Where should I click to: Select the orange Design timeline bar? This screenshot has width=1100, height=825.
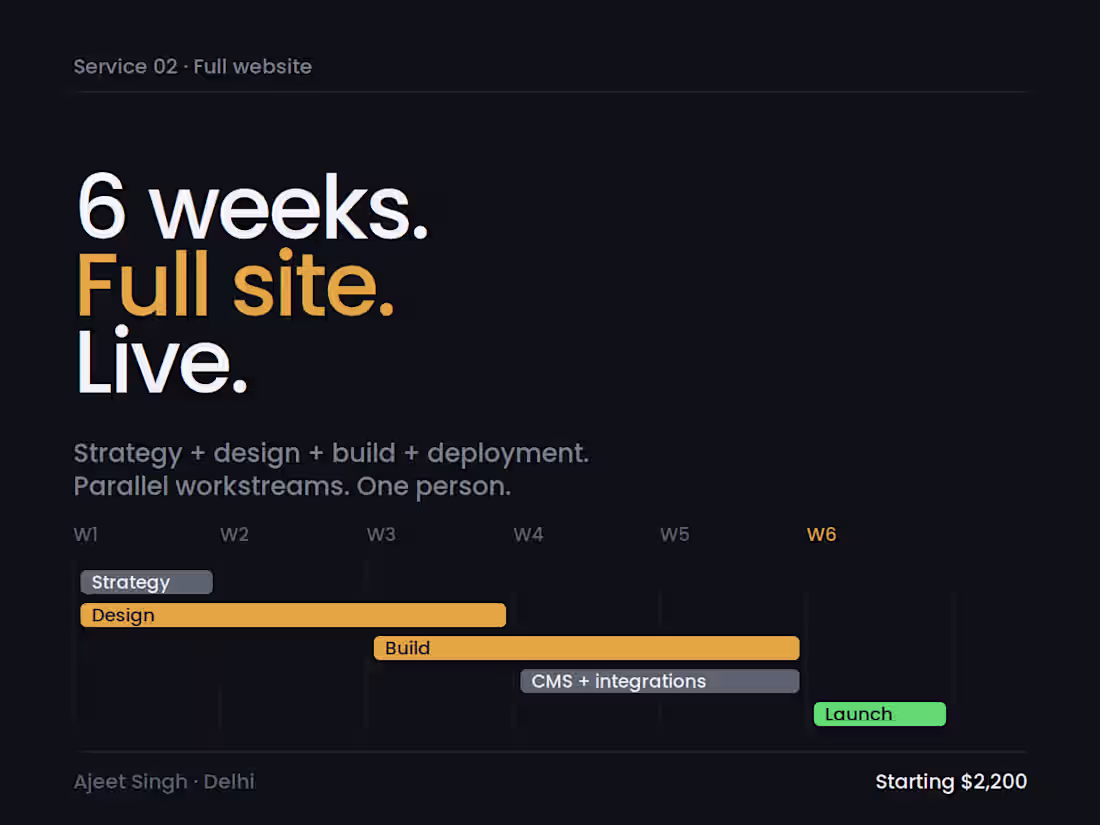[x=293, y=615]
